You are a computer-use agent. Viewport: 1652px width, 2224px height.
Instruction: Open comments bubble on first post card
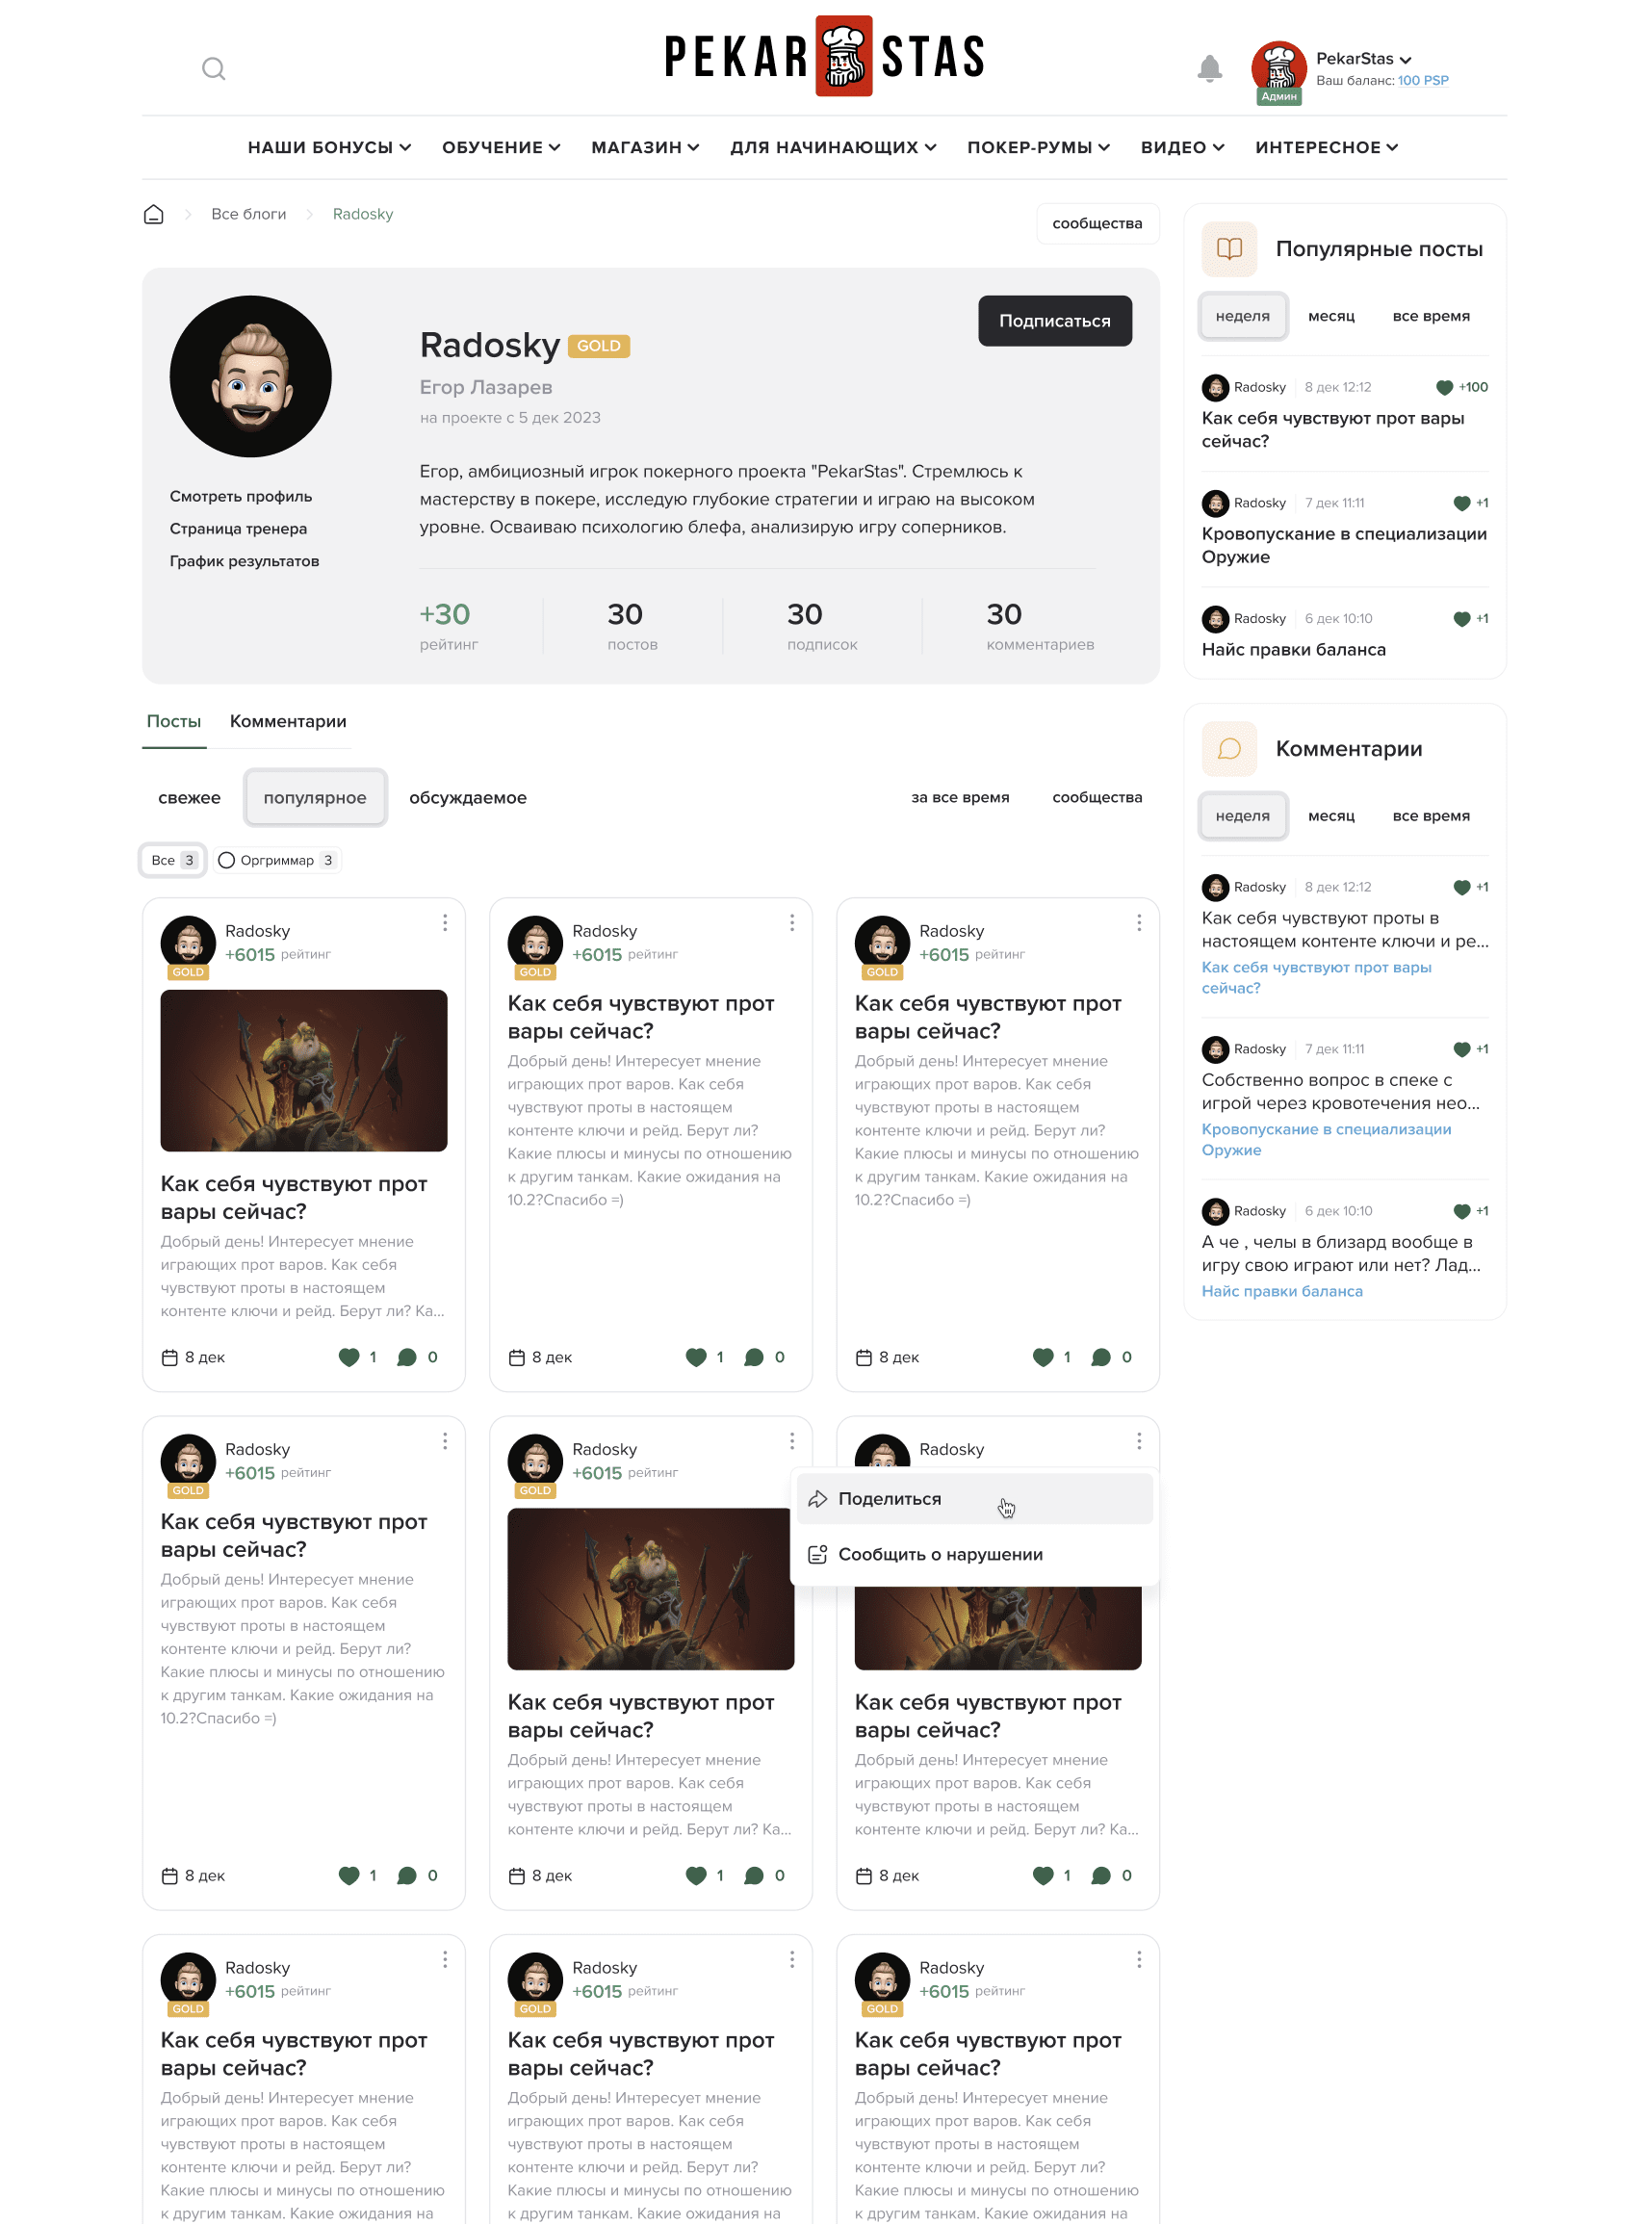[x=407, y=1357]
